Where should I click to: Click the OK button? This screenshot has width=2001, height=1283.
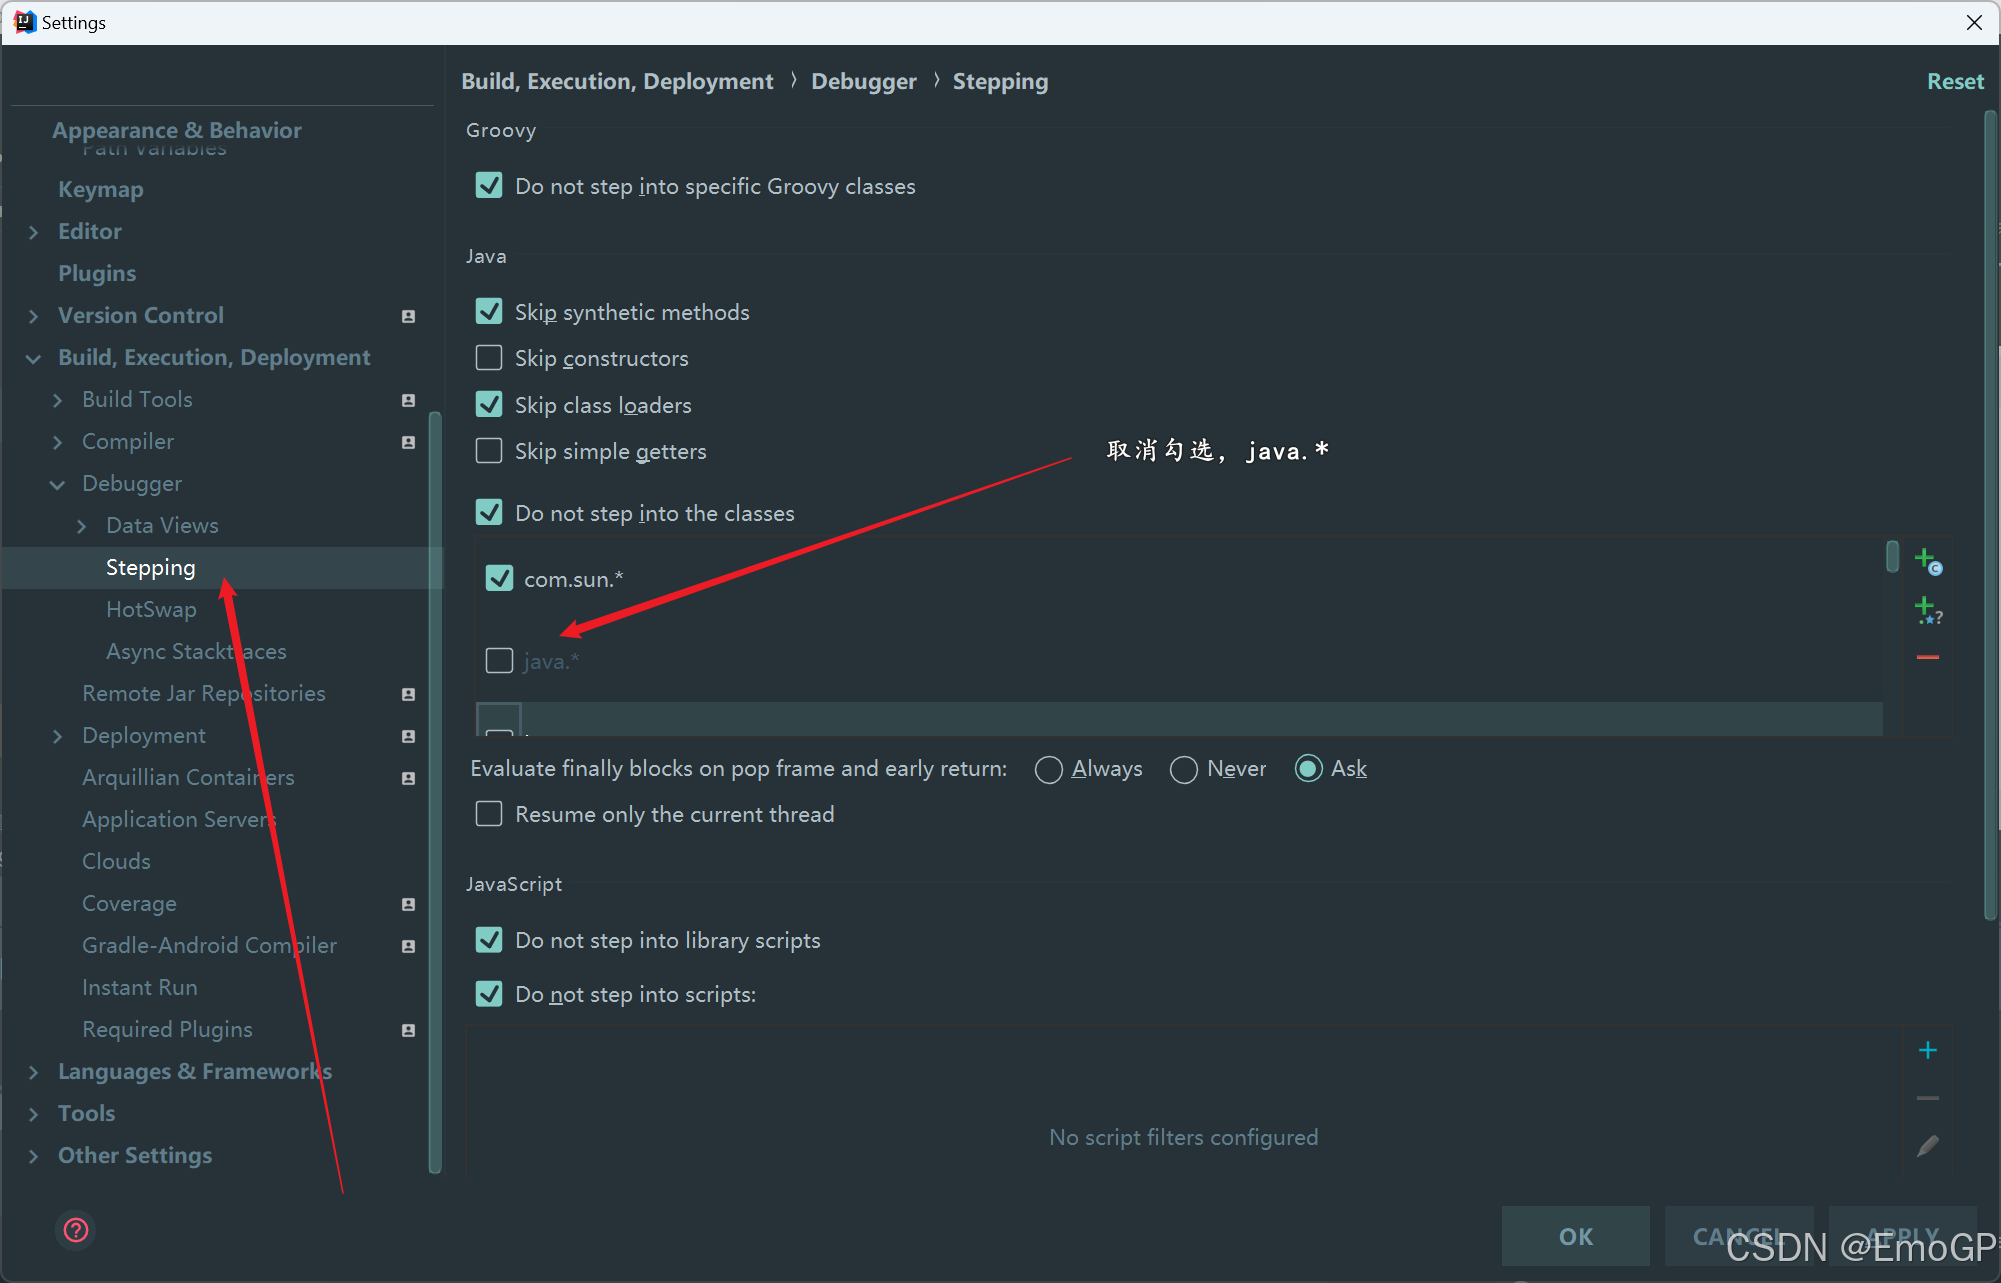pos(1575,1236)
